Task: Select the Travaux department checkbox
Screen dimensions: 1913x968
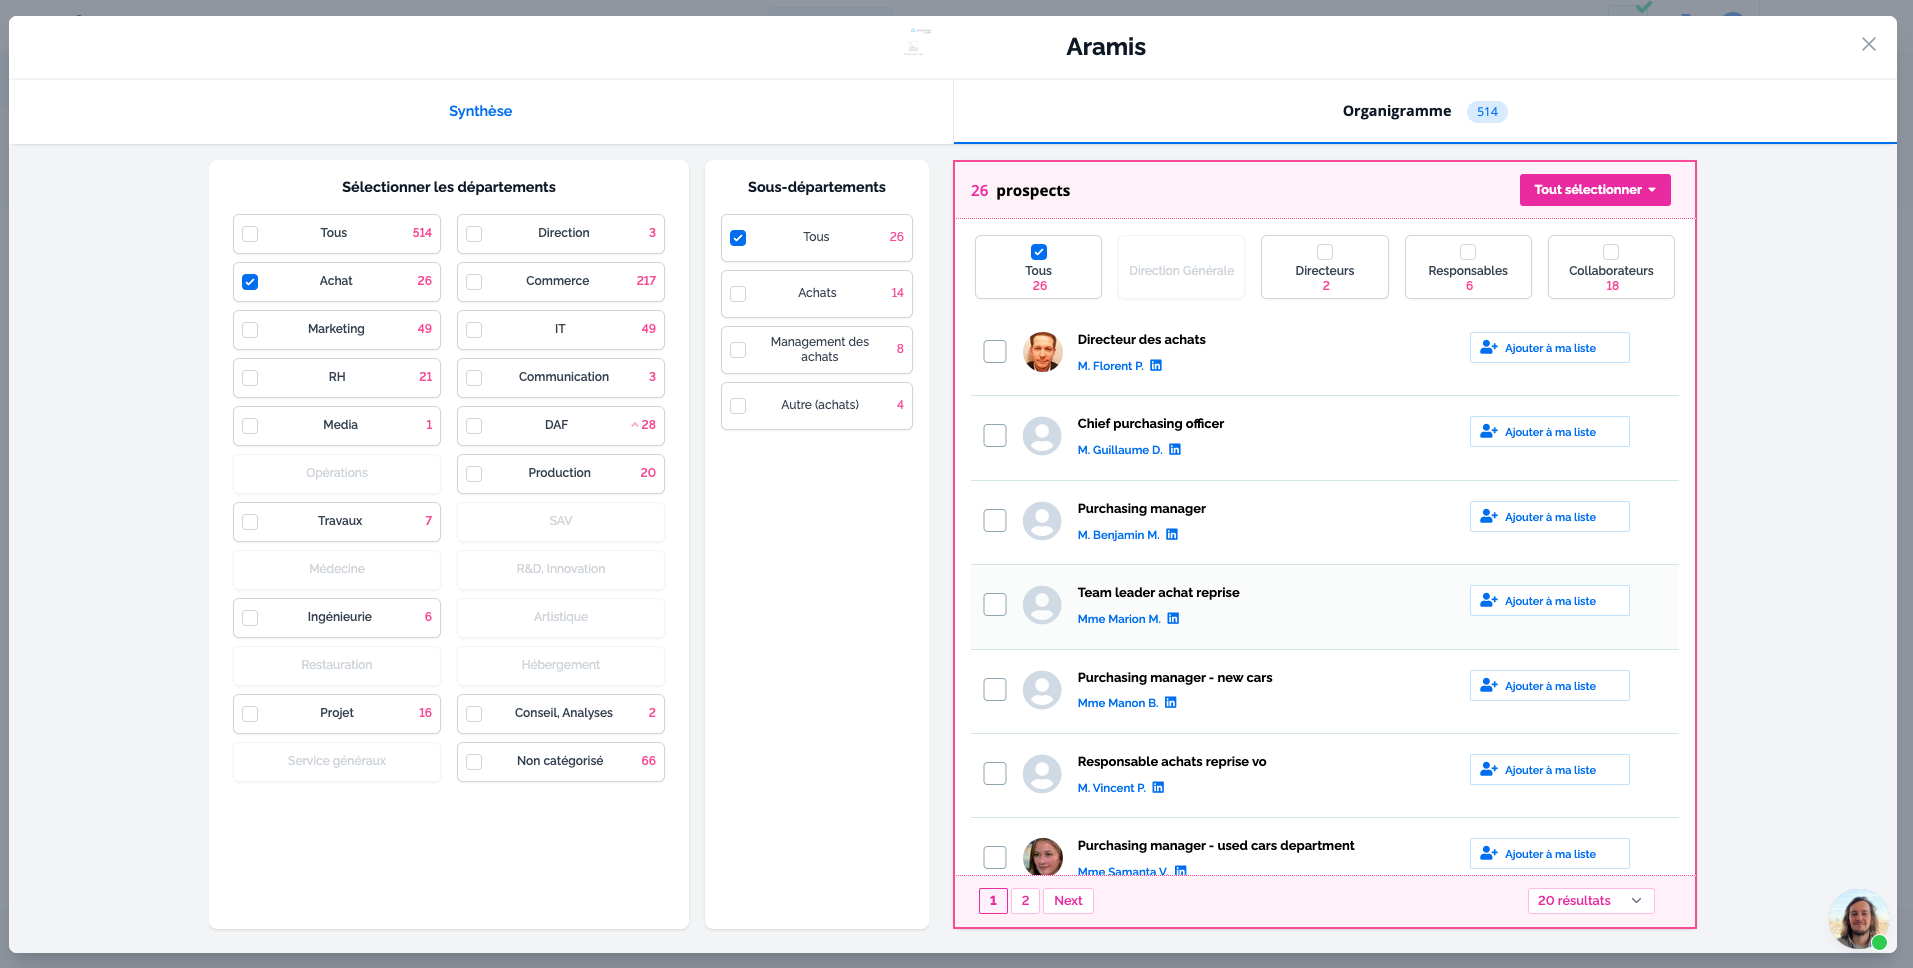Action: click(250, 522)
